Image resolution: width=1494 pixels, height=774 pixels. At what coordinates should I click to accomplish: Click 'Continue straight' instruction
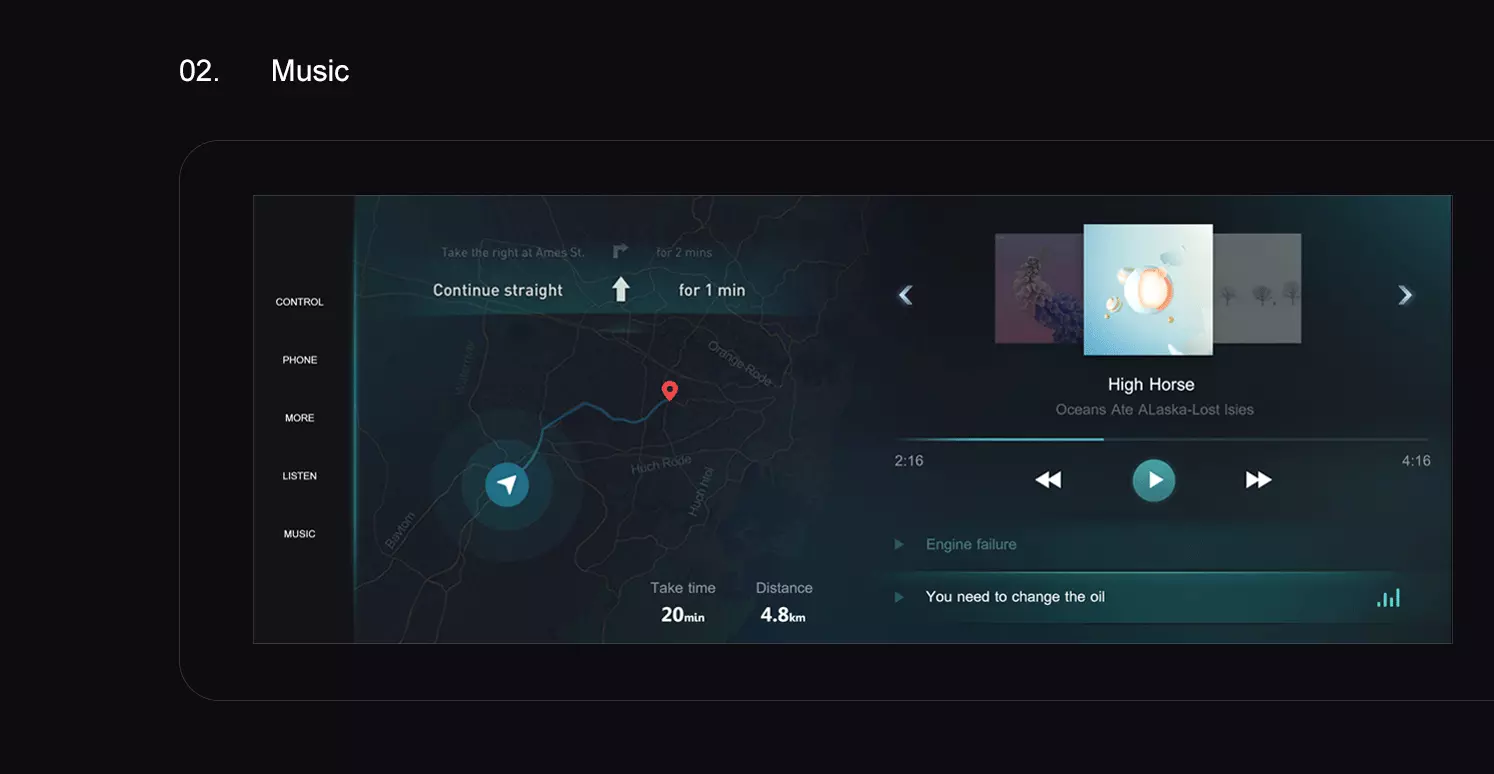[498, 290]
